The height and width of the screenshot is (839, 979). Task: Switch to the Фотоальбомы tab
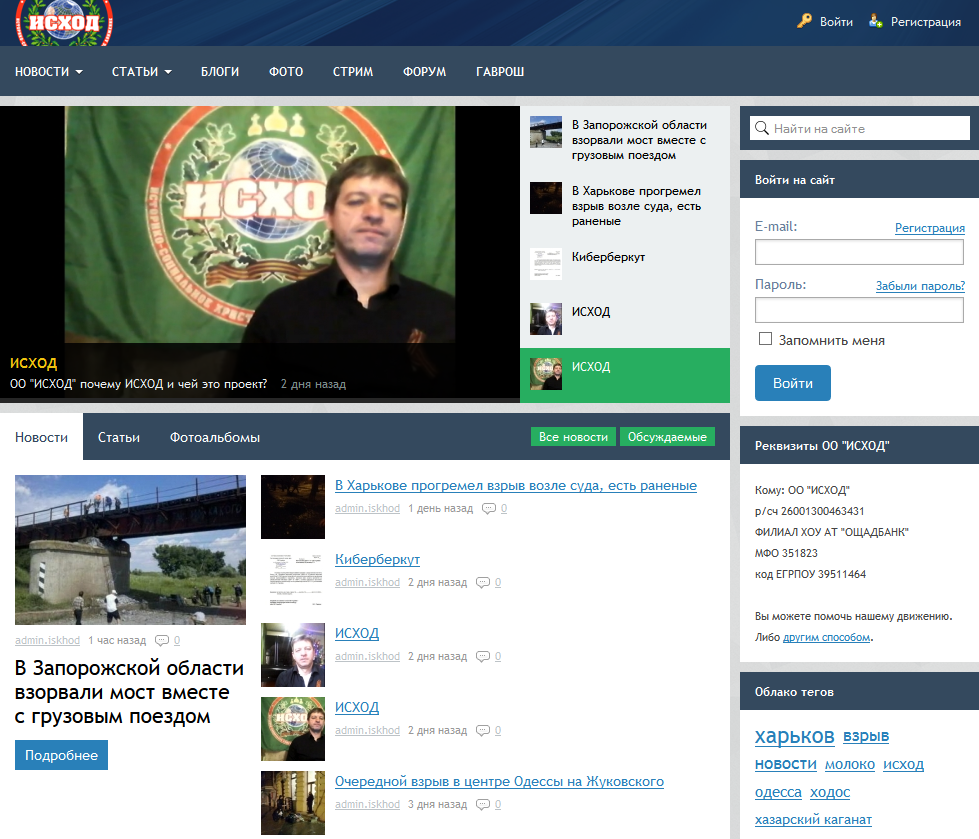pos(214,437)
